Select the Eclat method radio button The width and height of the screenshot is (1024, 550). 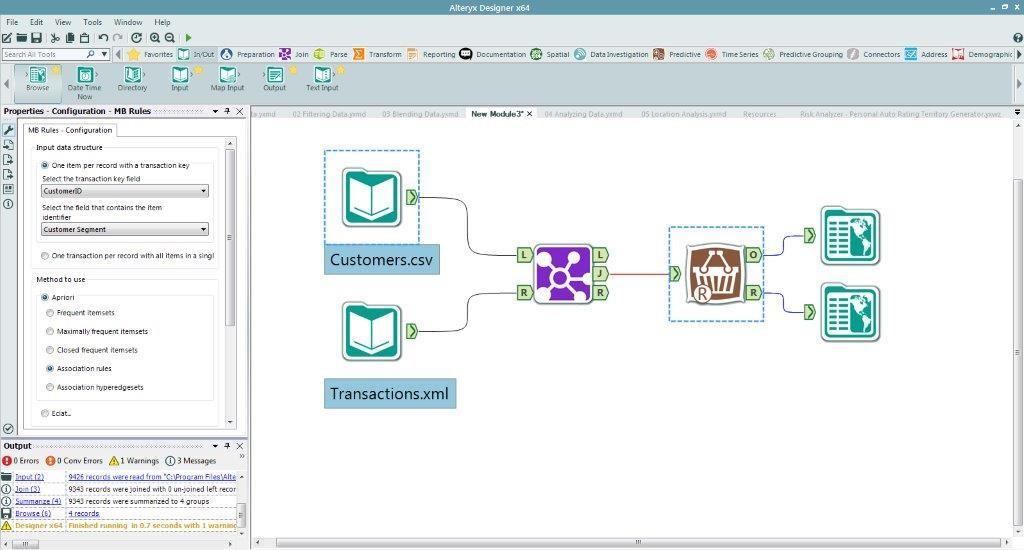coord(44,413)
